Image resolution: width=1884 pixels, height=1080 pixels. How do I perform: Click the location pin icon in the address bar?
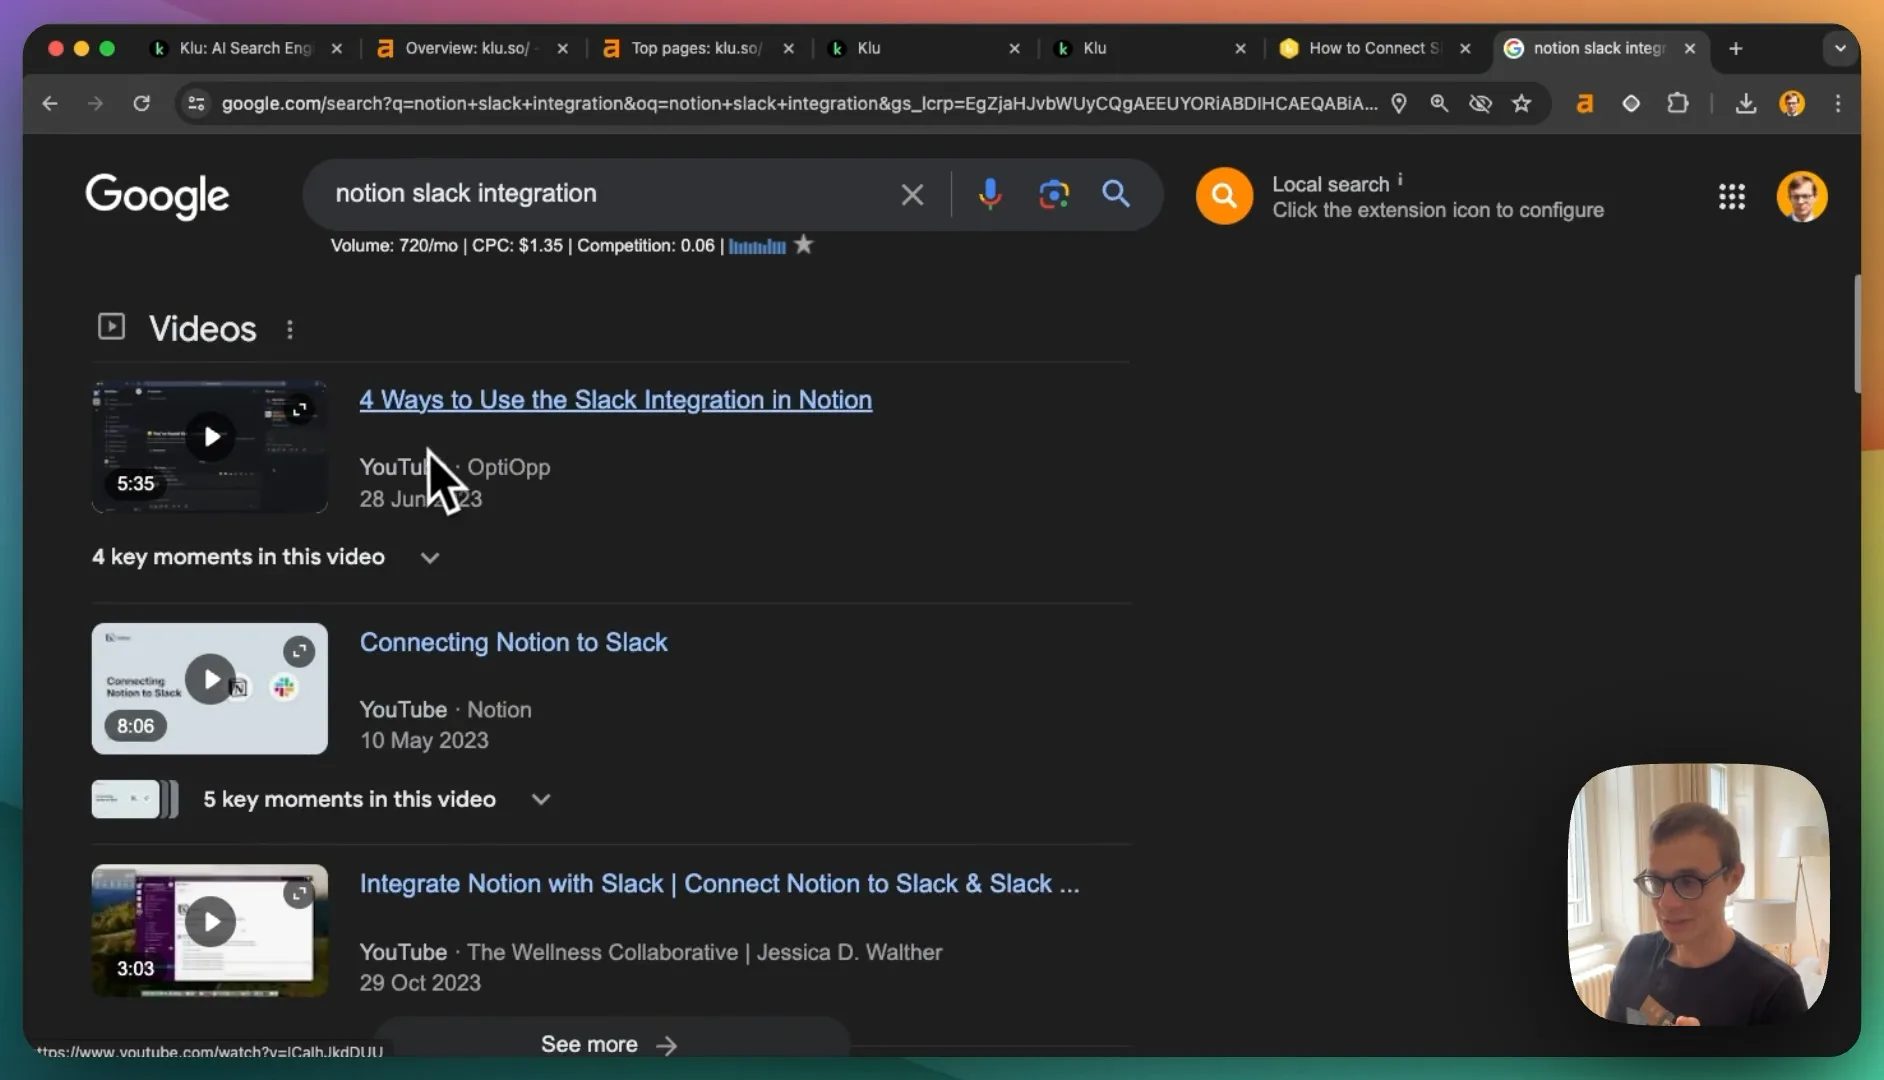1399,103
